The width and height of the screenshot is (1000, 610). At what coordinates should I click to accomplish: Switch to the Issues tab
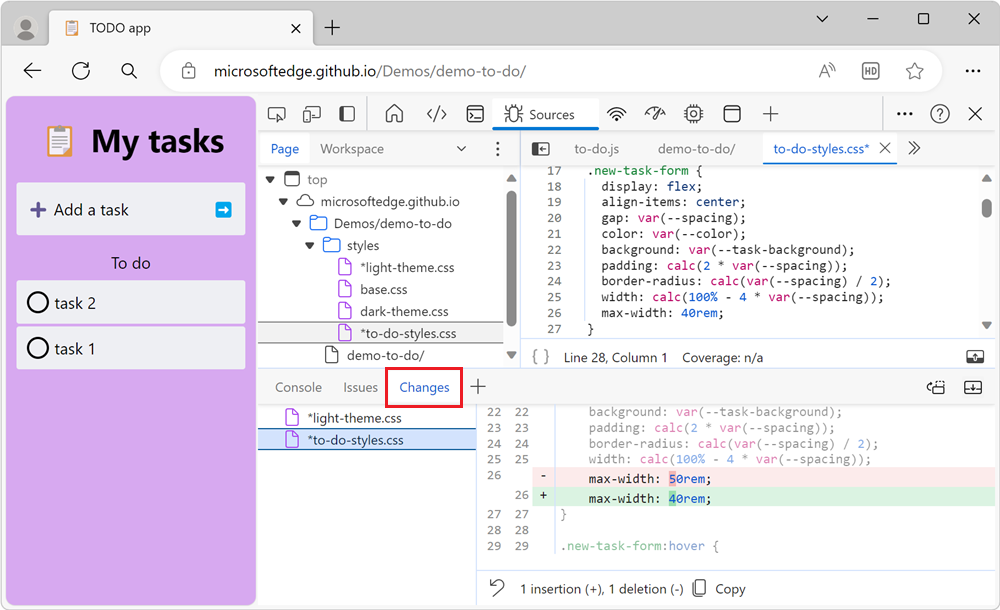coord(360,387)
